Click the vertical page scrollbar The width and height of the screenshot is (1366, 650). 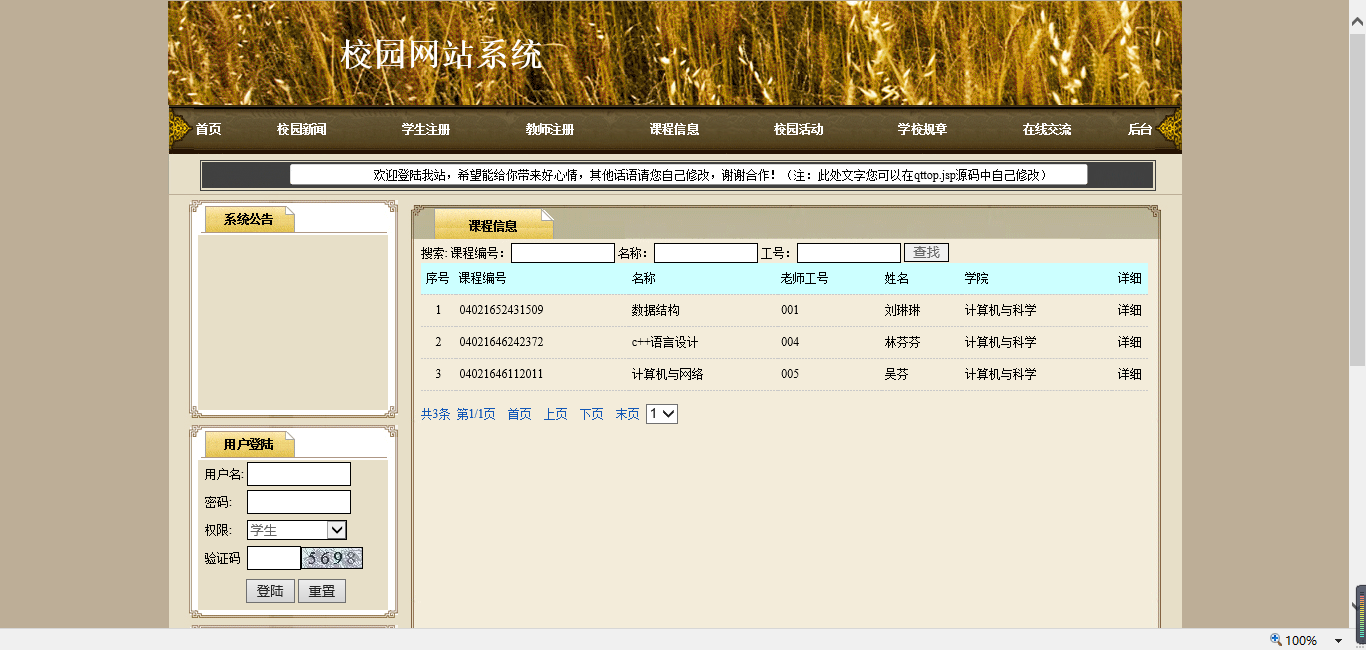(1358, 200)
